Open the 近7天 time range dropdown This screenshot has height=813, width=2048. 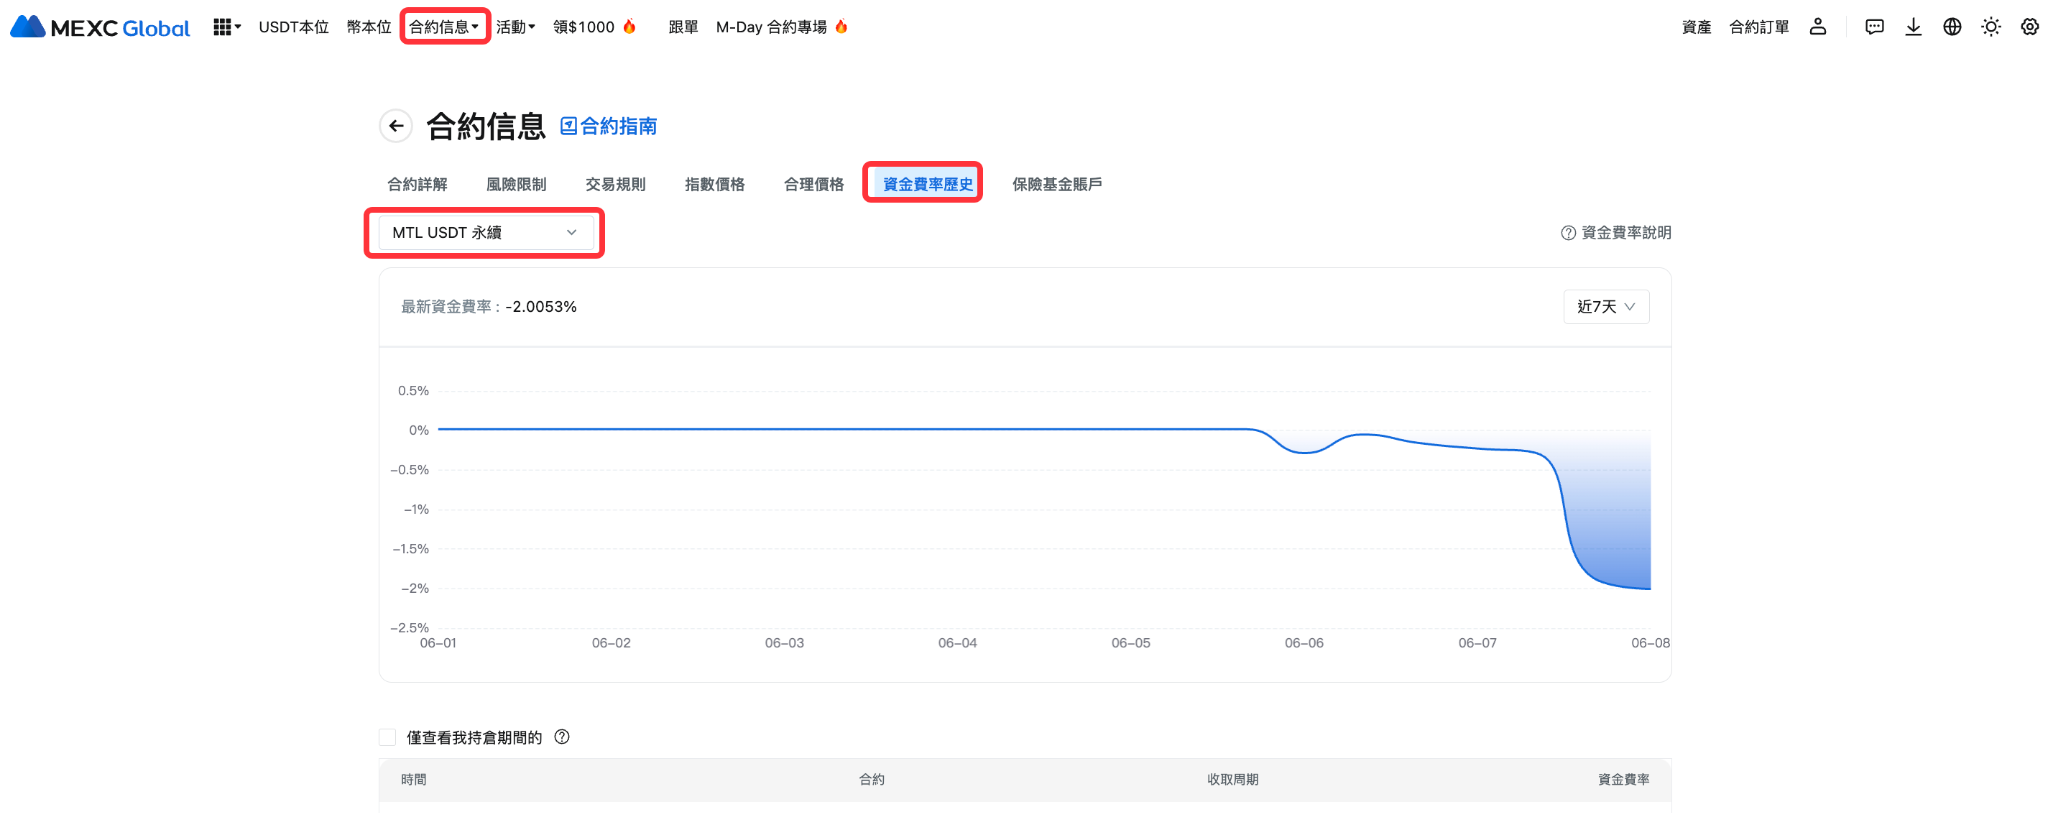[x=1606, y=307]
